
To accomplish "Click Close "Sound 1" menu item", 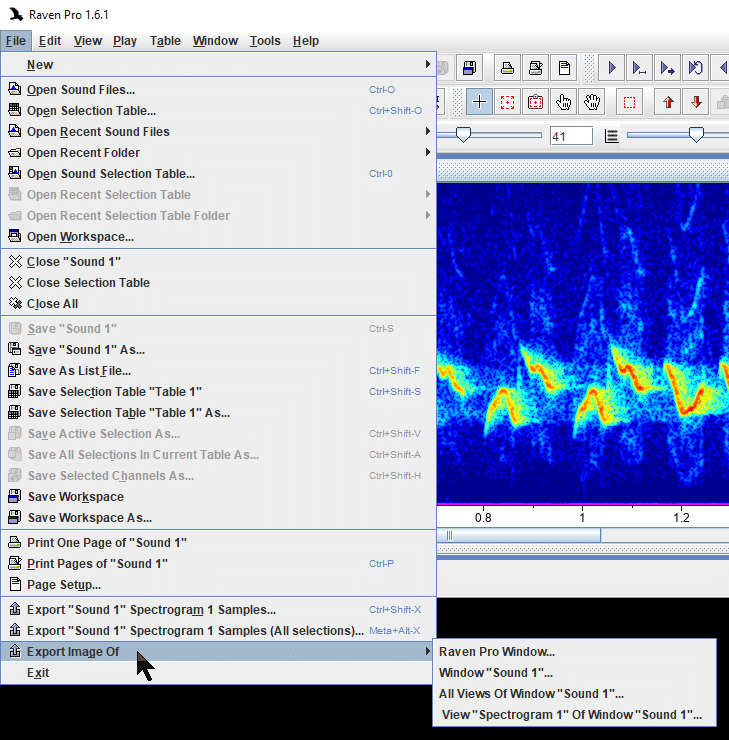I will click(x=218, y=261).
